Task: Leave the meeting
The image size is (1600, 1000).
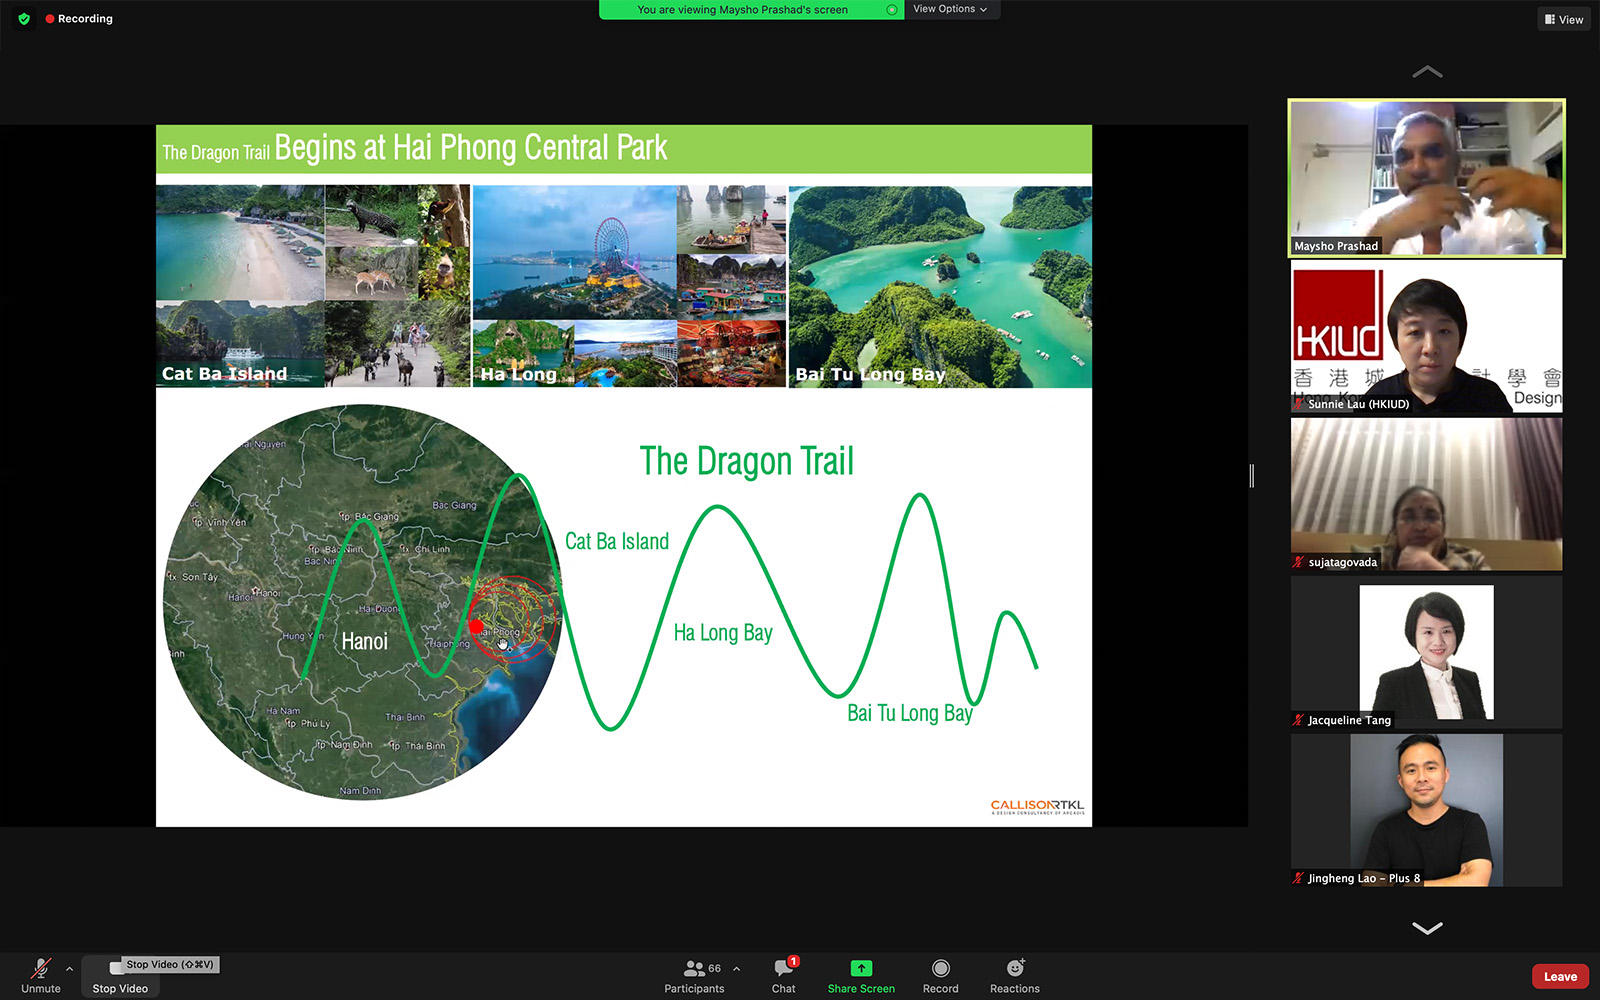Action: (x=1559, y=977)
